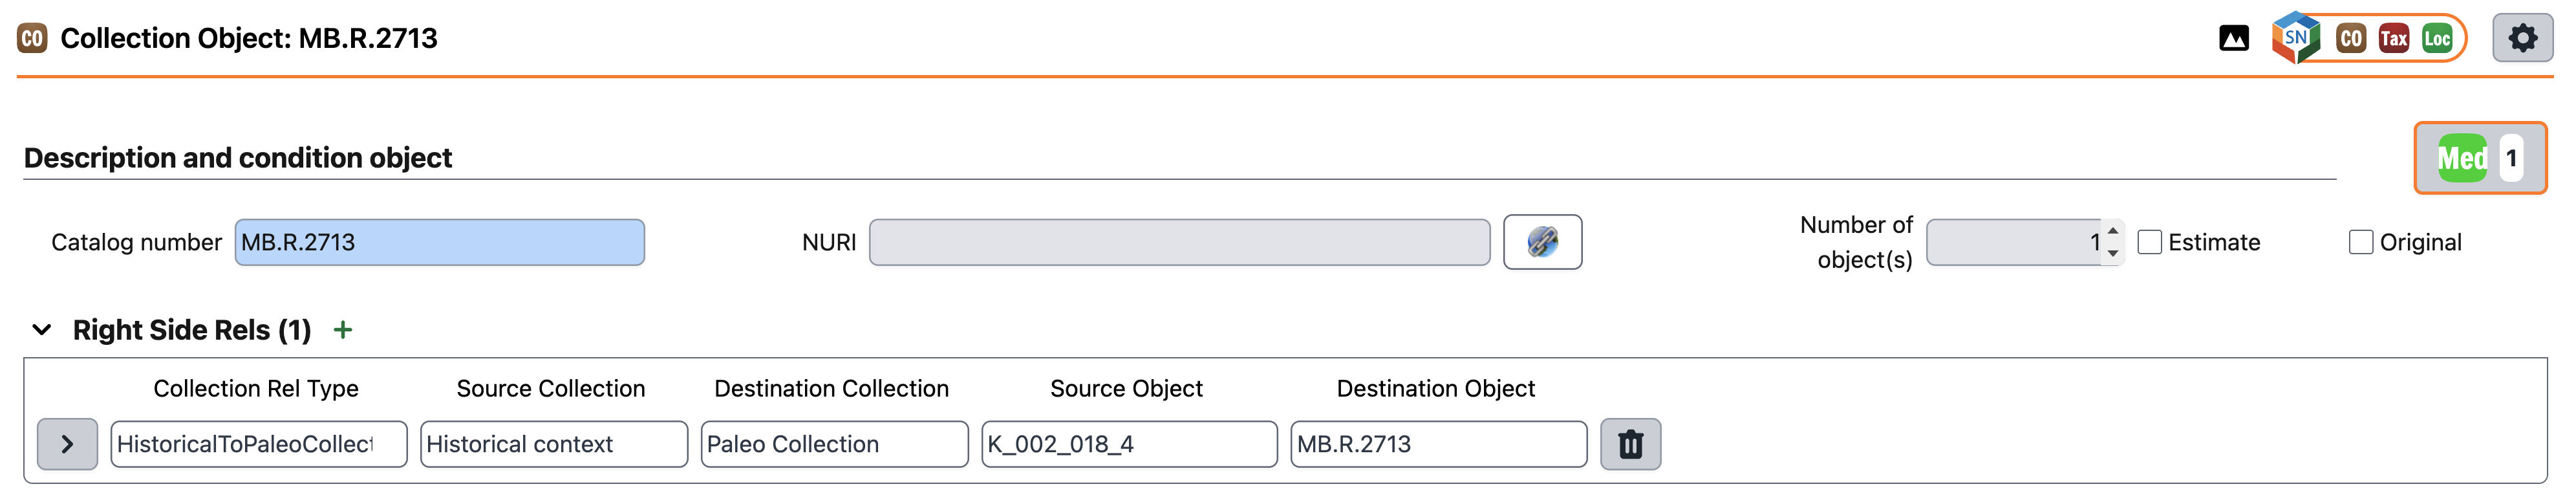Click the Catalog number field
This screenshot has width=2576, height=493.
pos(439,242)
